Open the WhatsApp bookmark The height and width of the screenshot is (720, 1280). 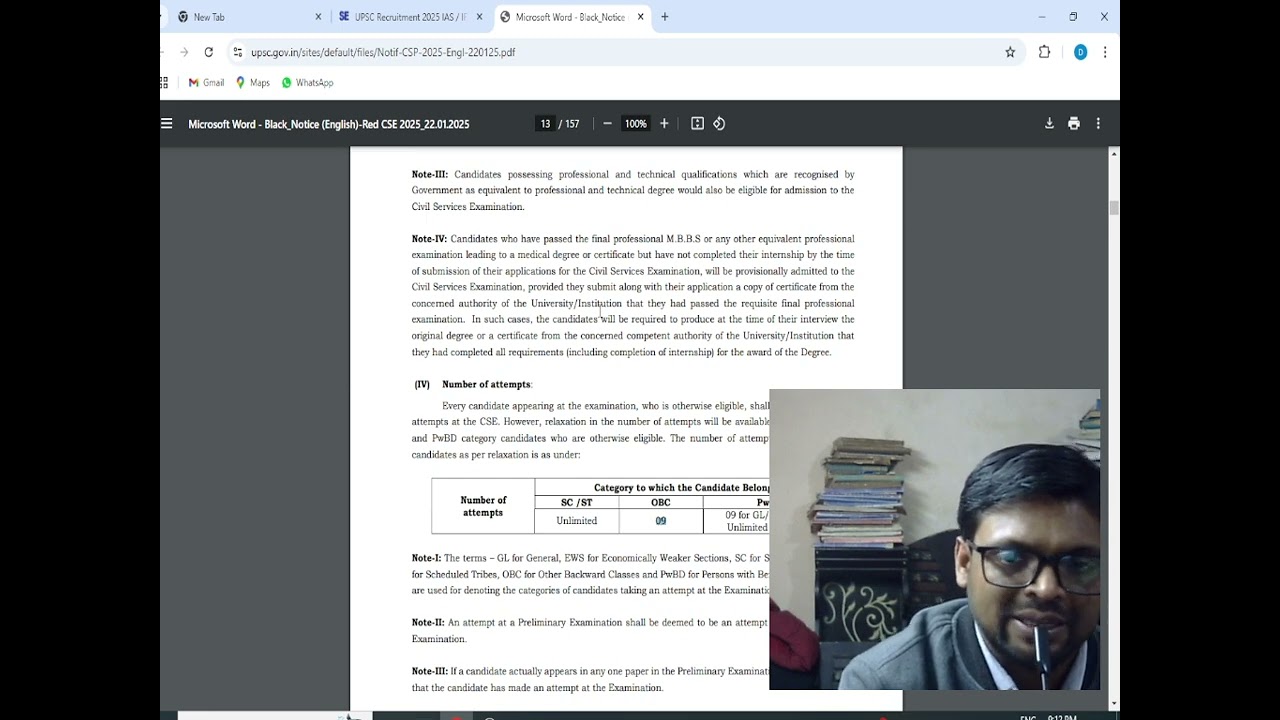307,83
